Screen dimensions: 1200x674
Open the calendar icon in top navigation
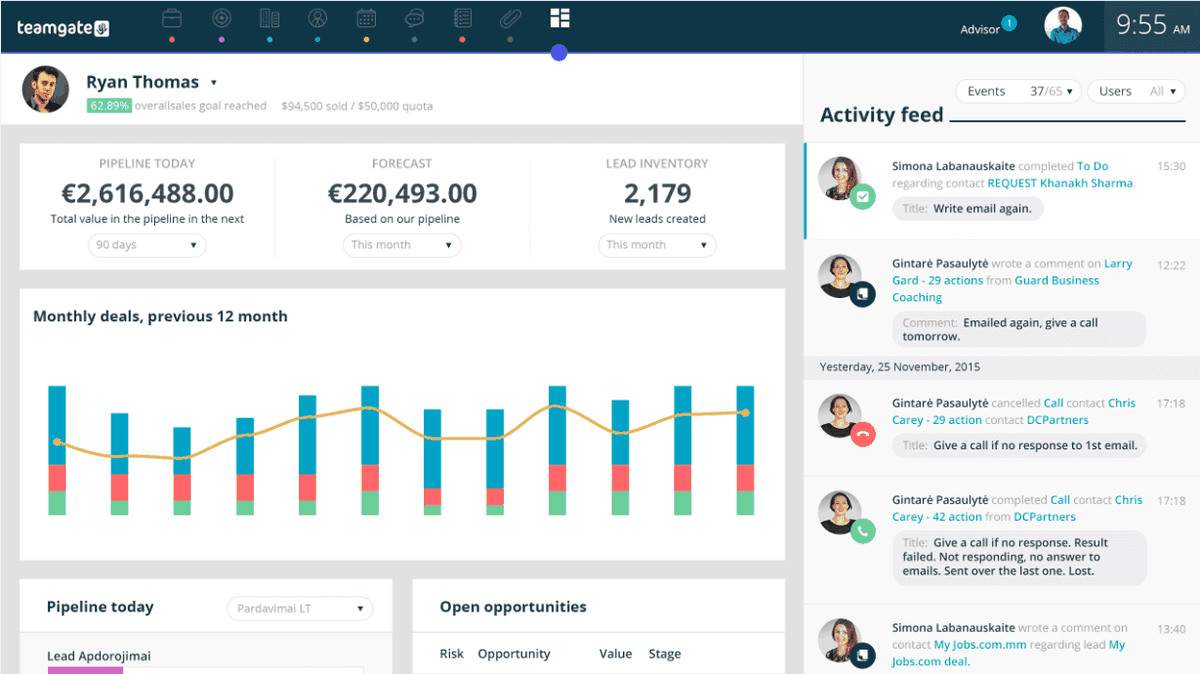[366, 19]
